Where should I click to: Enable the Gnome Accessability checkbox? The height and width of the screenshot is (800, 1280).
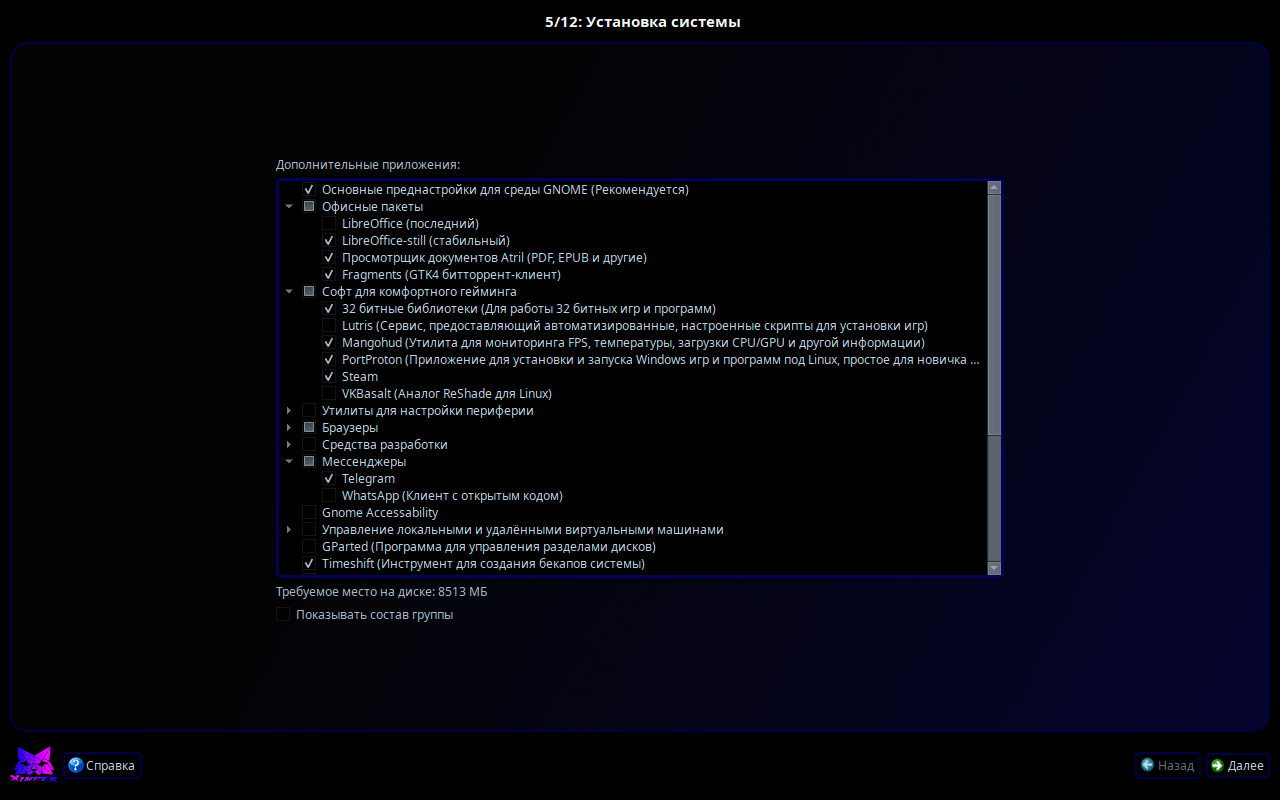click(x=309, y=513)
